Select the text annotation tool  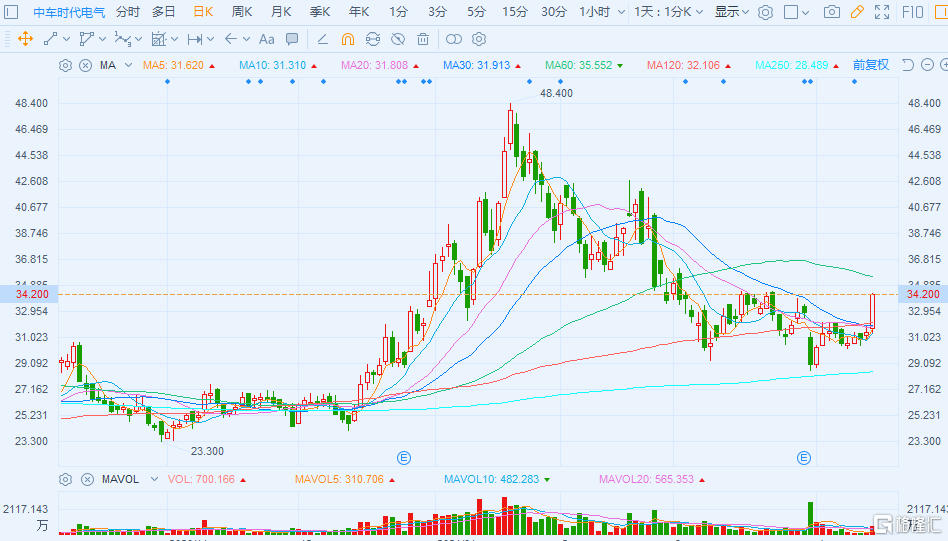tap(266, 39)
